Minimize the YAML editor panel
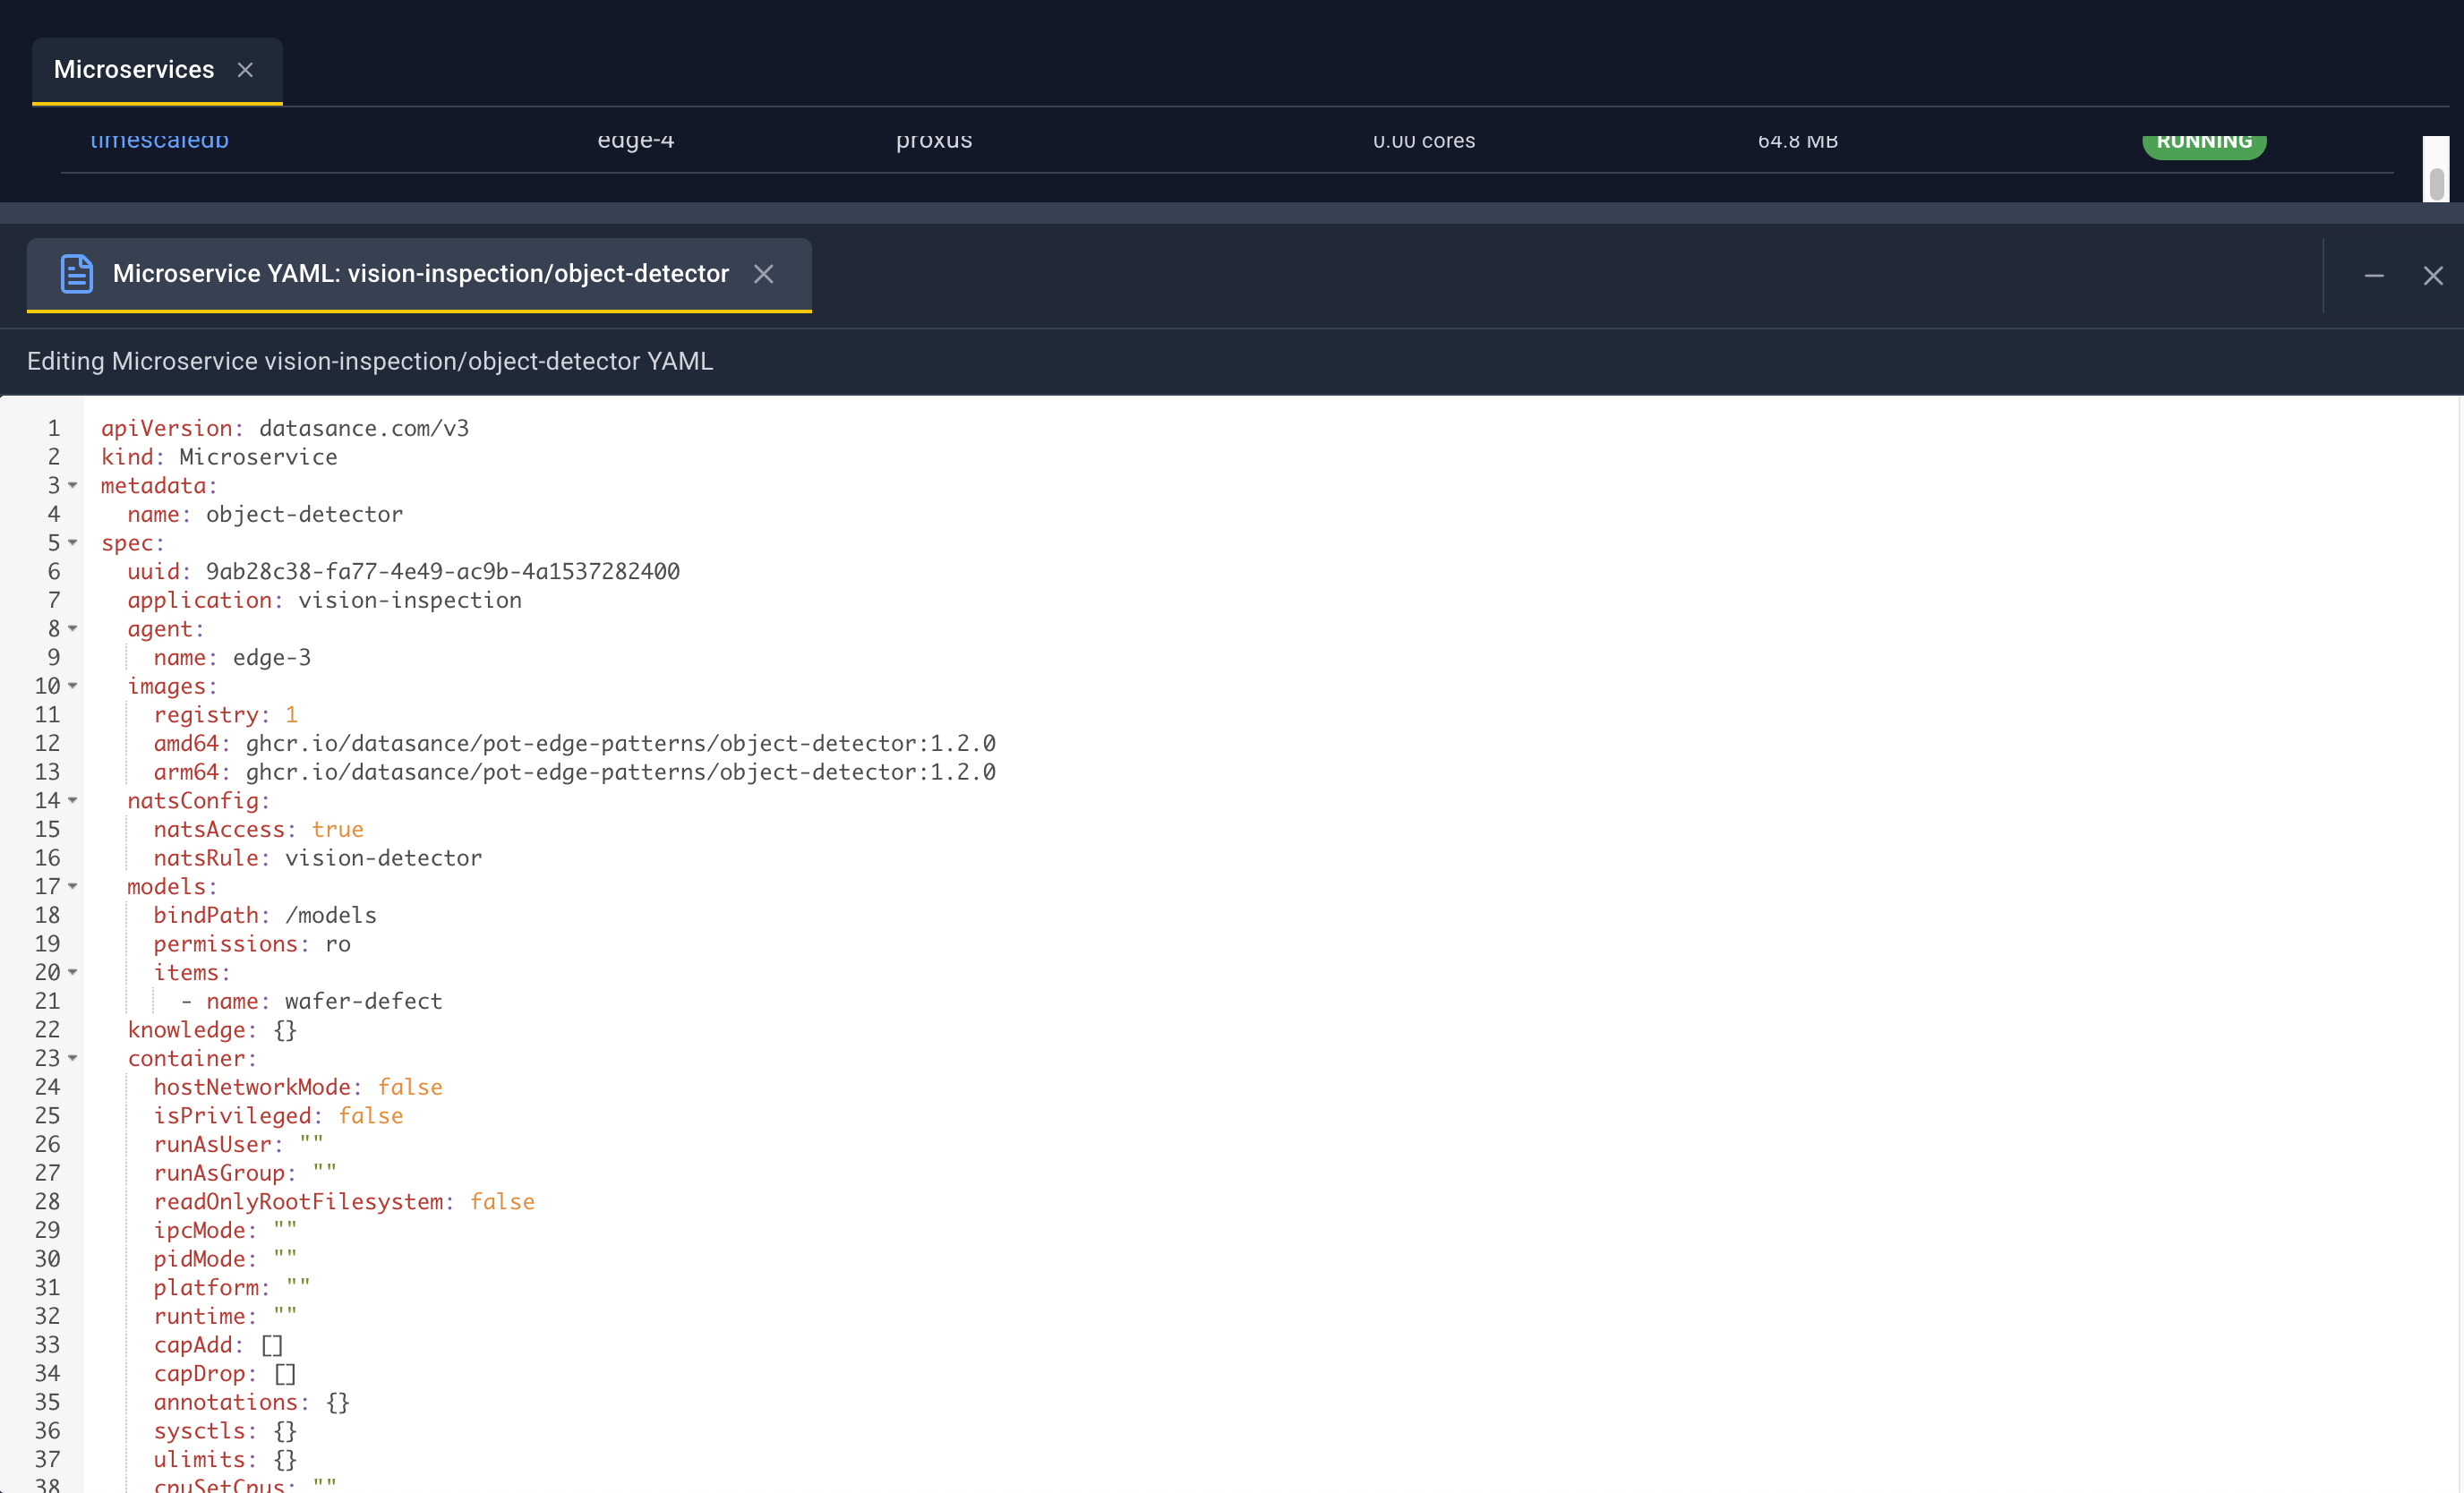 pos(2374,276)
